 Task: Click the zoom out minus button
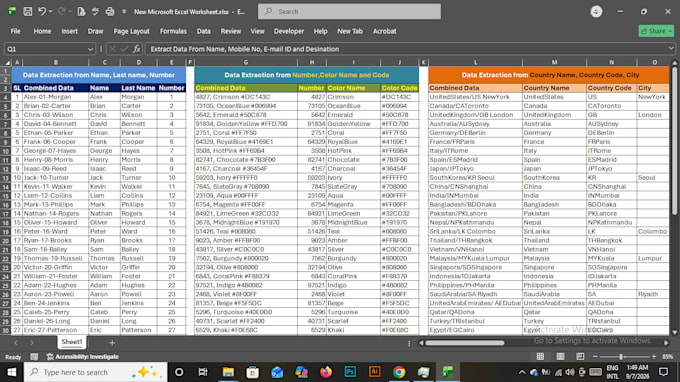(x=595, y=357)
